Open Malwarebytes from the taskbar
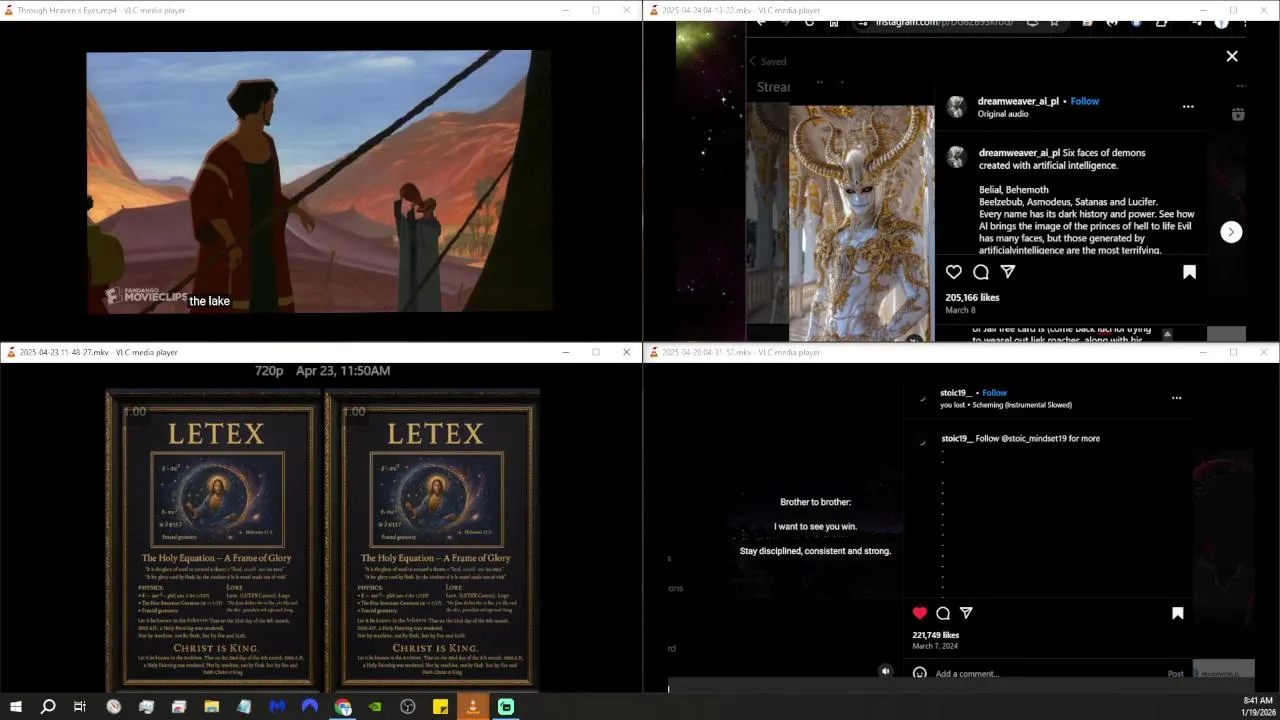 tap(277, 707)
